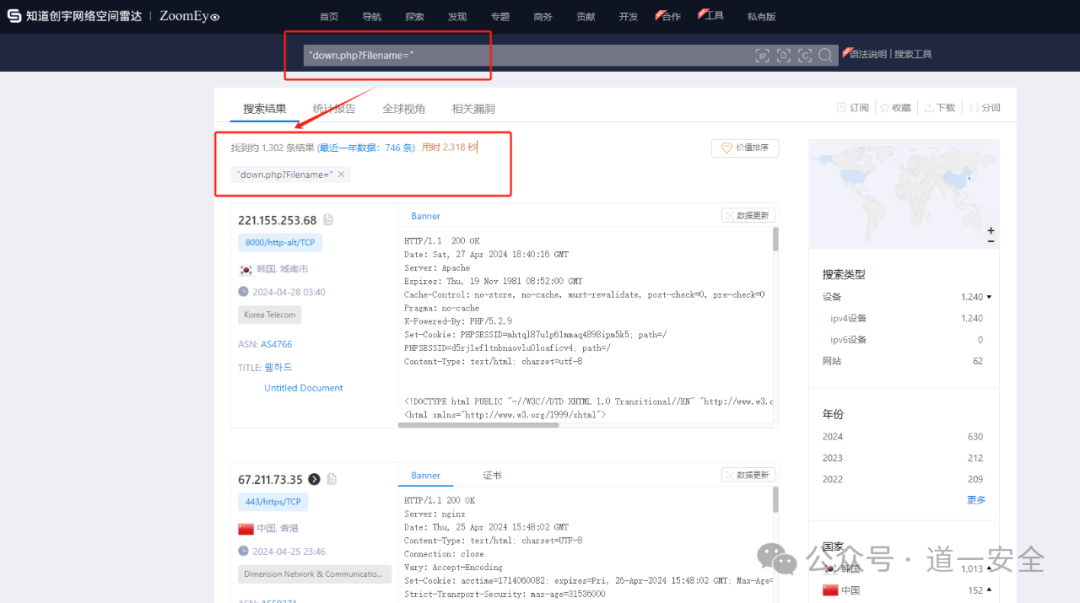The height and width of the screenshot is (603, 1080).
Task: Open the AS4766 ASN link
Action: point(276,344)
